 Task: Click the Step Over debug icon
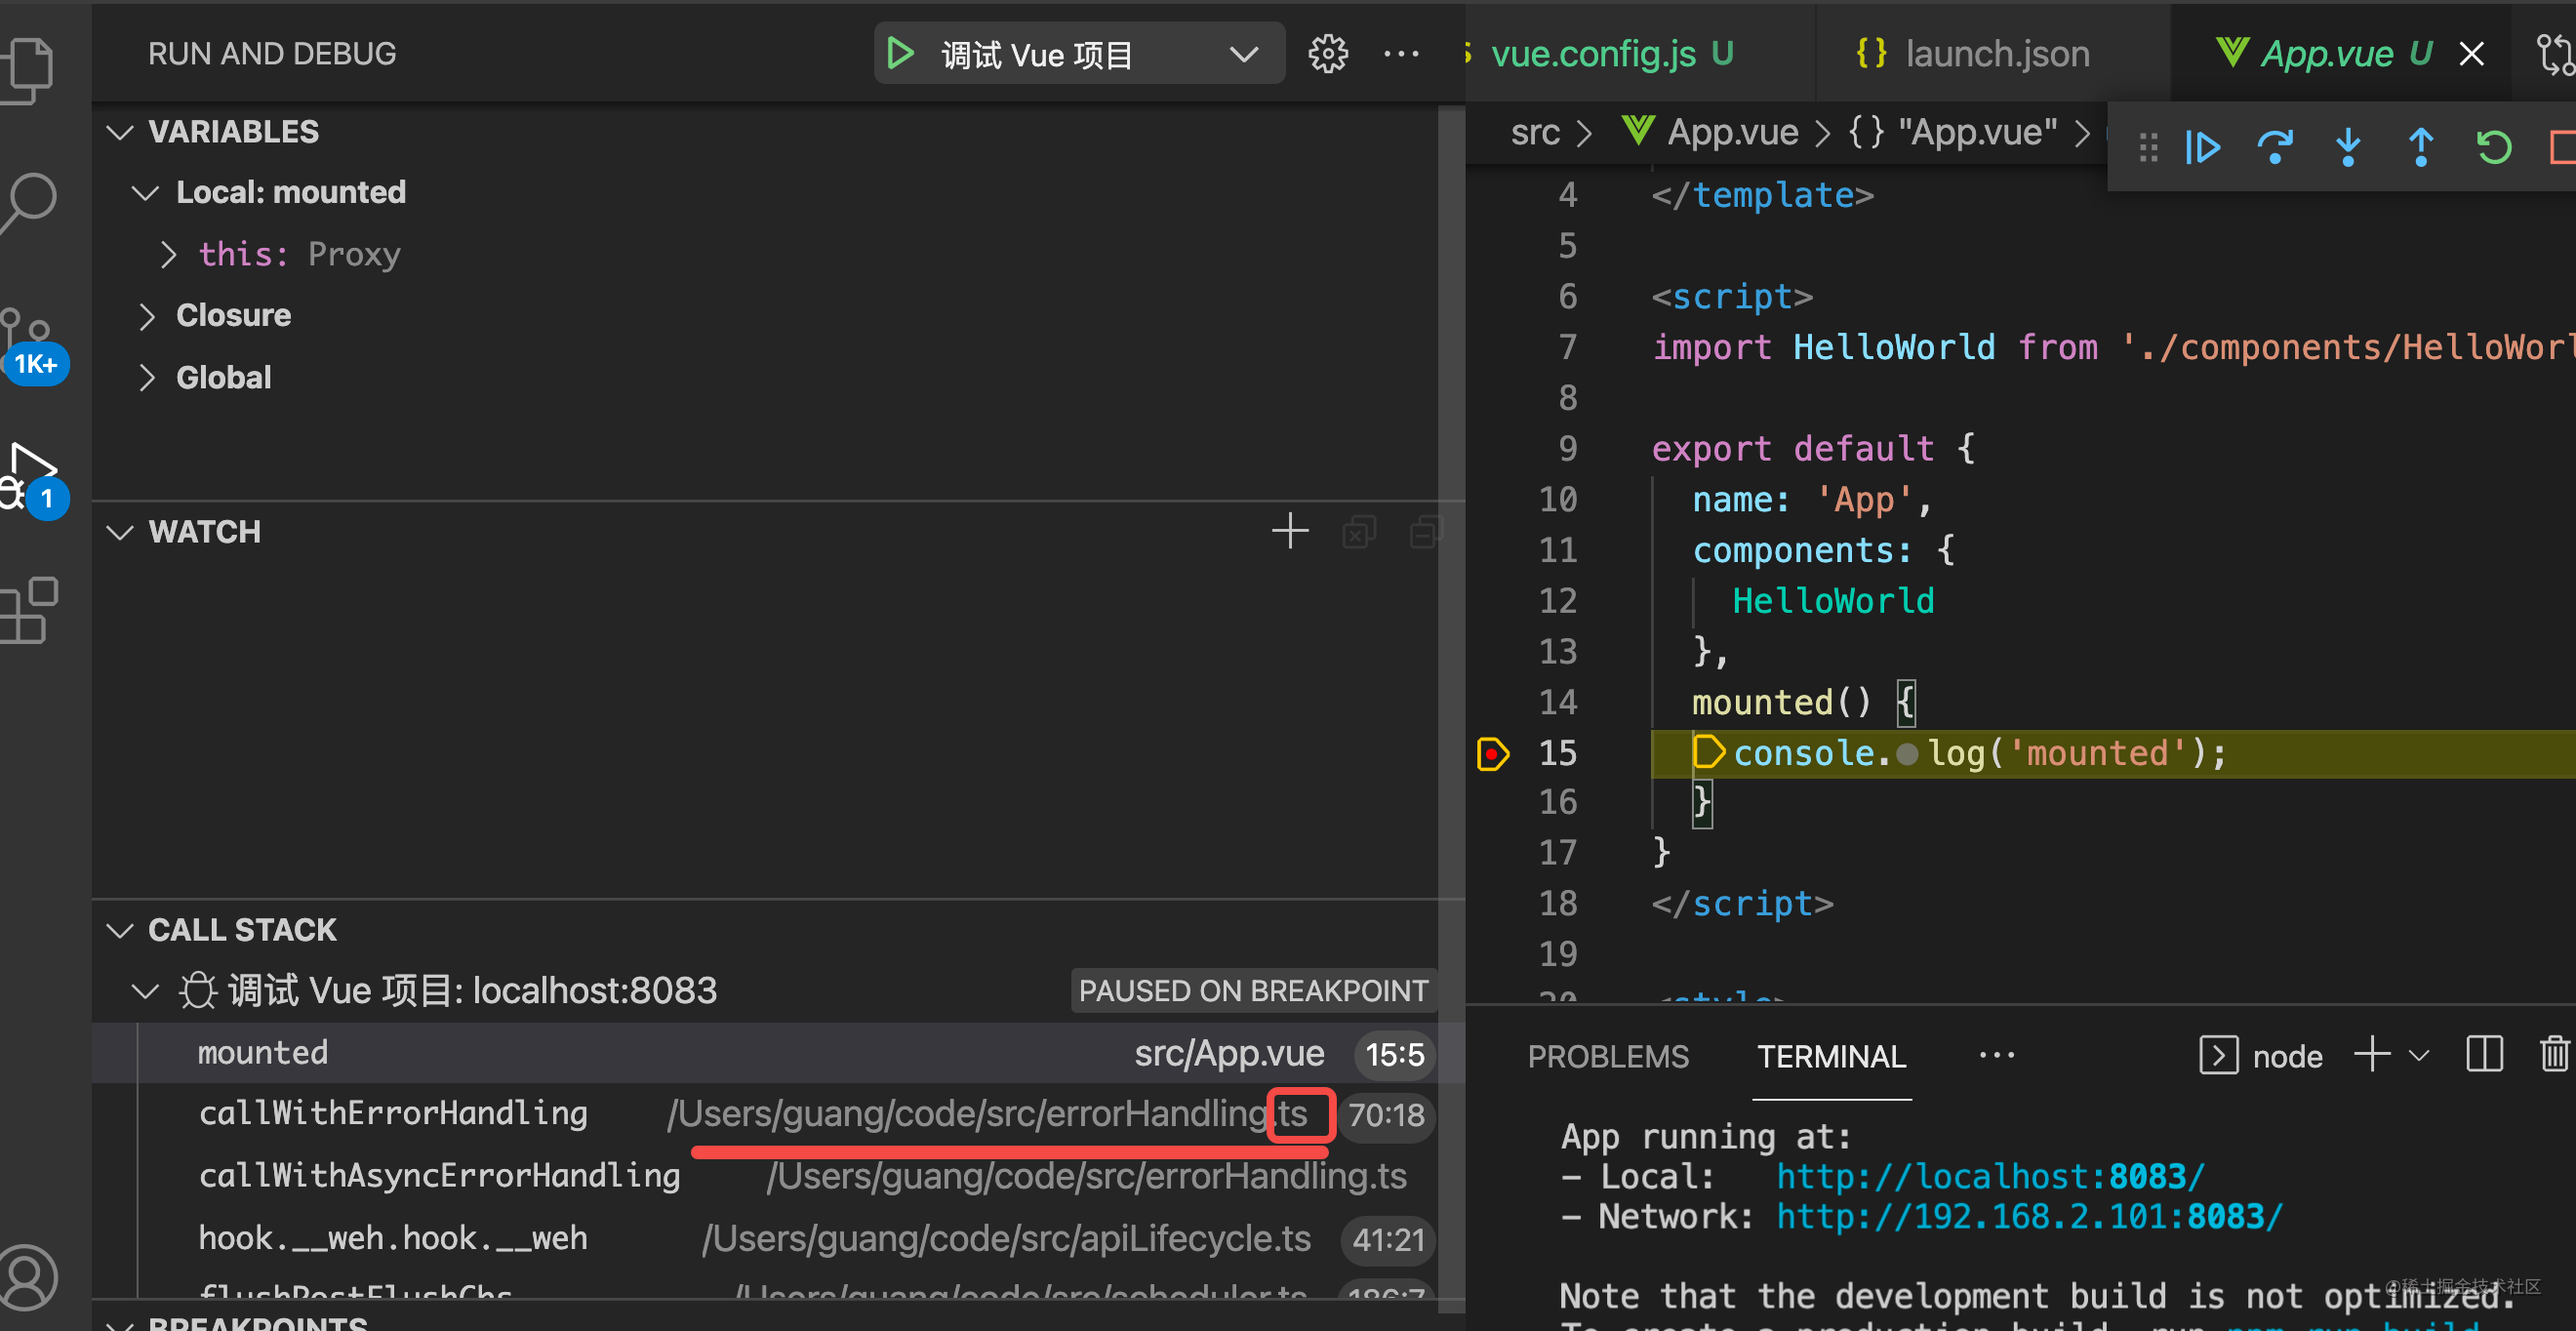tap(2275, 148)
